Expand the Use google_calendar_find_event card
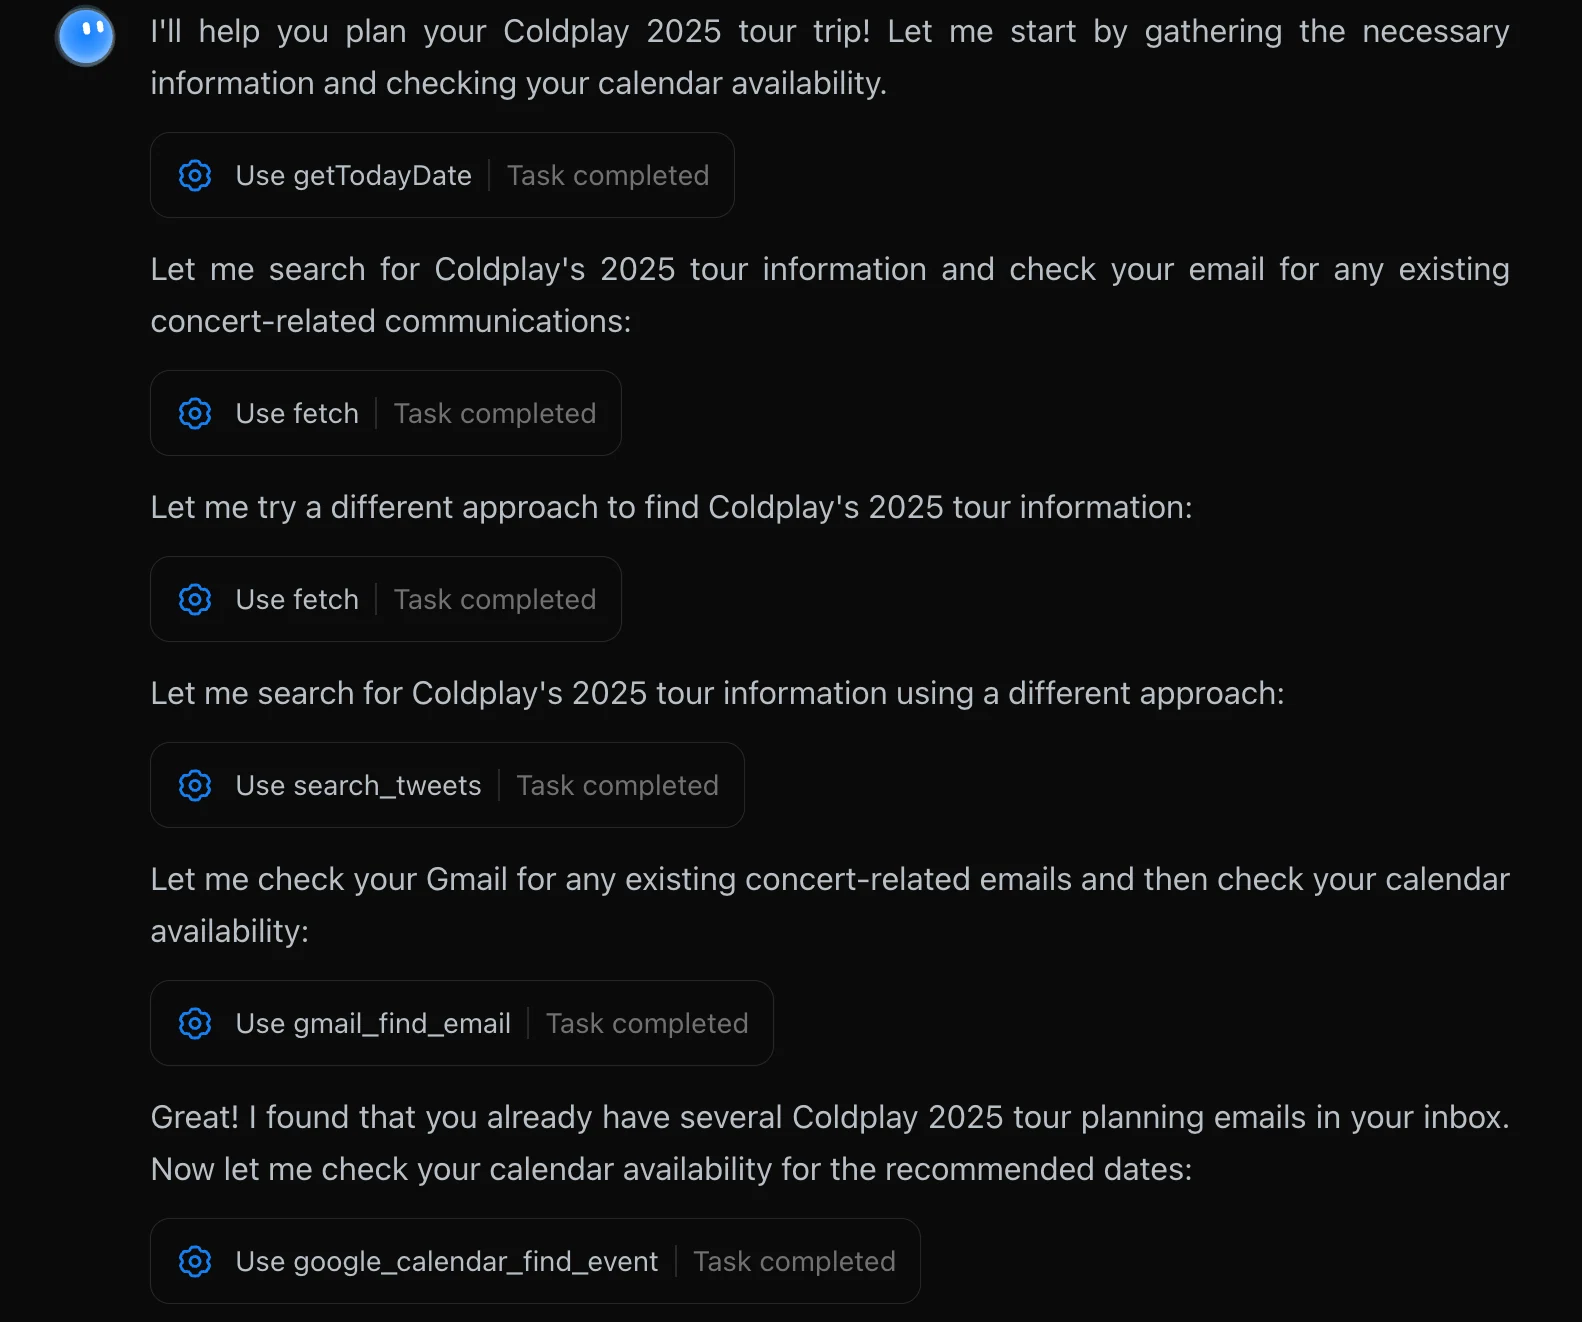The width and height of the screenshot is (1582, 1322). tap(535, 1261)
